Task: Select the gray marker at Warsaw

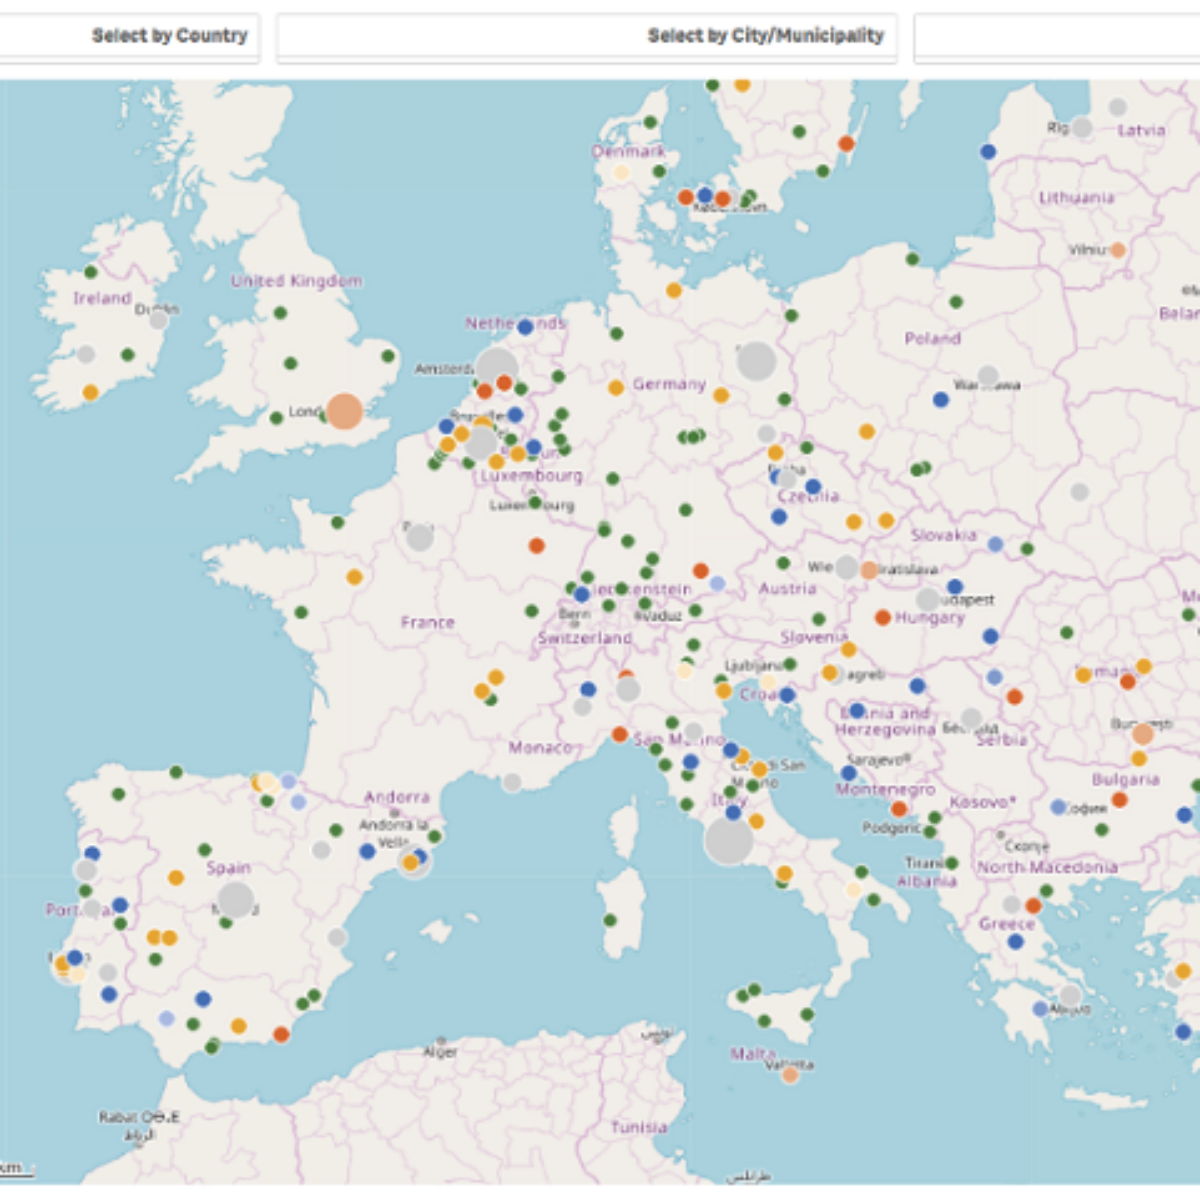Action: tap(988, 376)
